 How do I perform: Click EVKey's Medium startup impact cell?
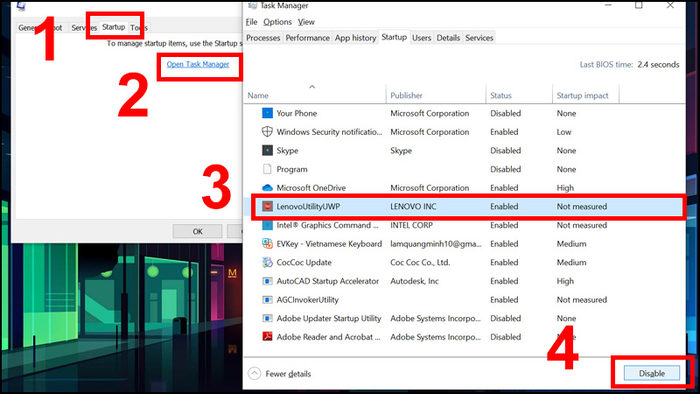[x=571, y=244]
